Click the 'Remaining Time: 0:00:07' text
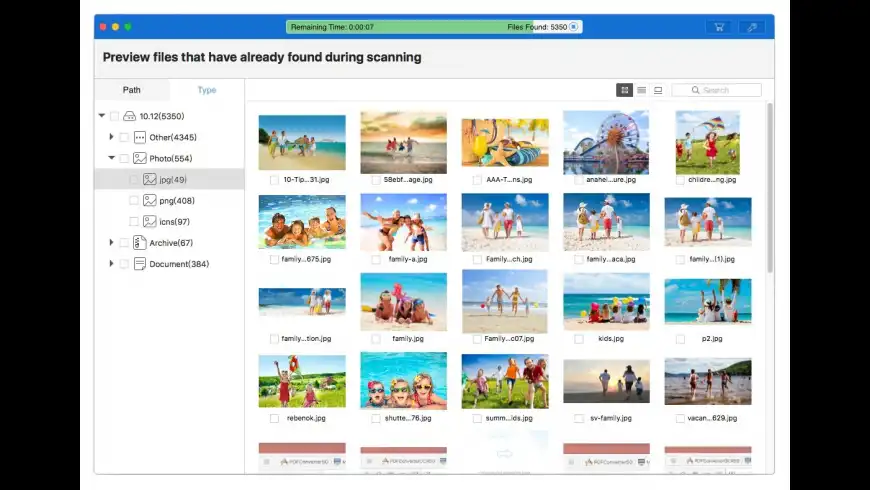The width and height of the screenshot is (870, 490). 332,27
